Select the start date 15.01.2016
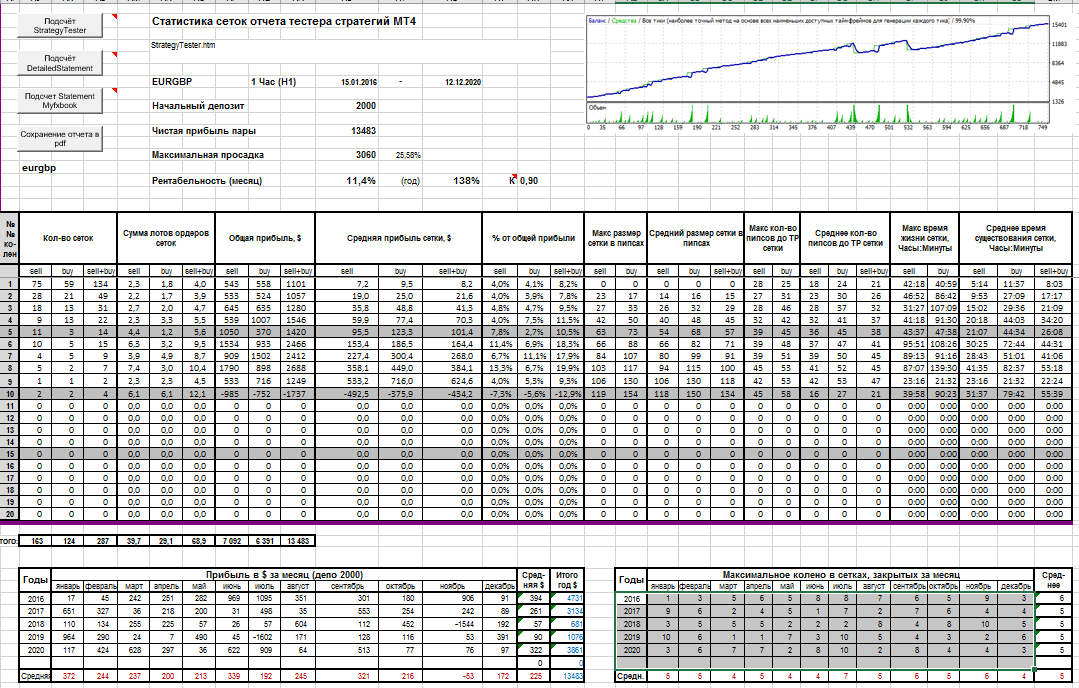The image size is (1079, 688). 359,82
